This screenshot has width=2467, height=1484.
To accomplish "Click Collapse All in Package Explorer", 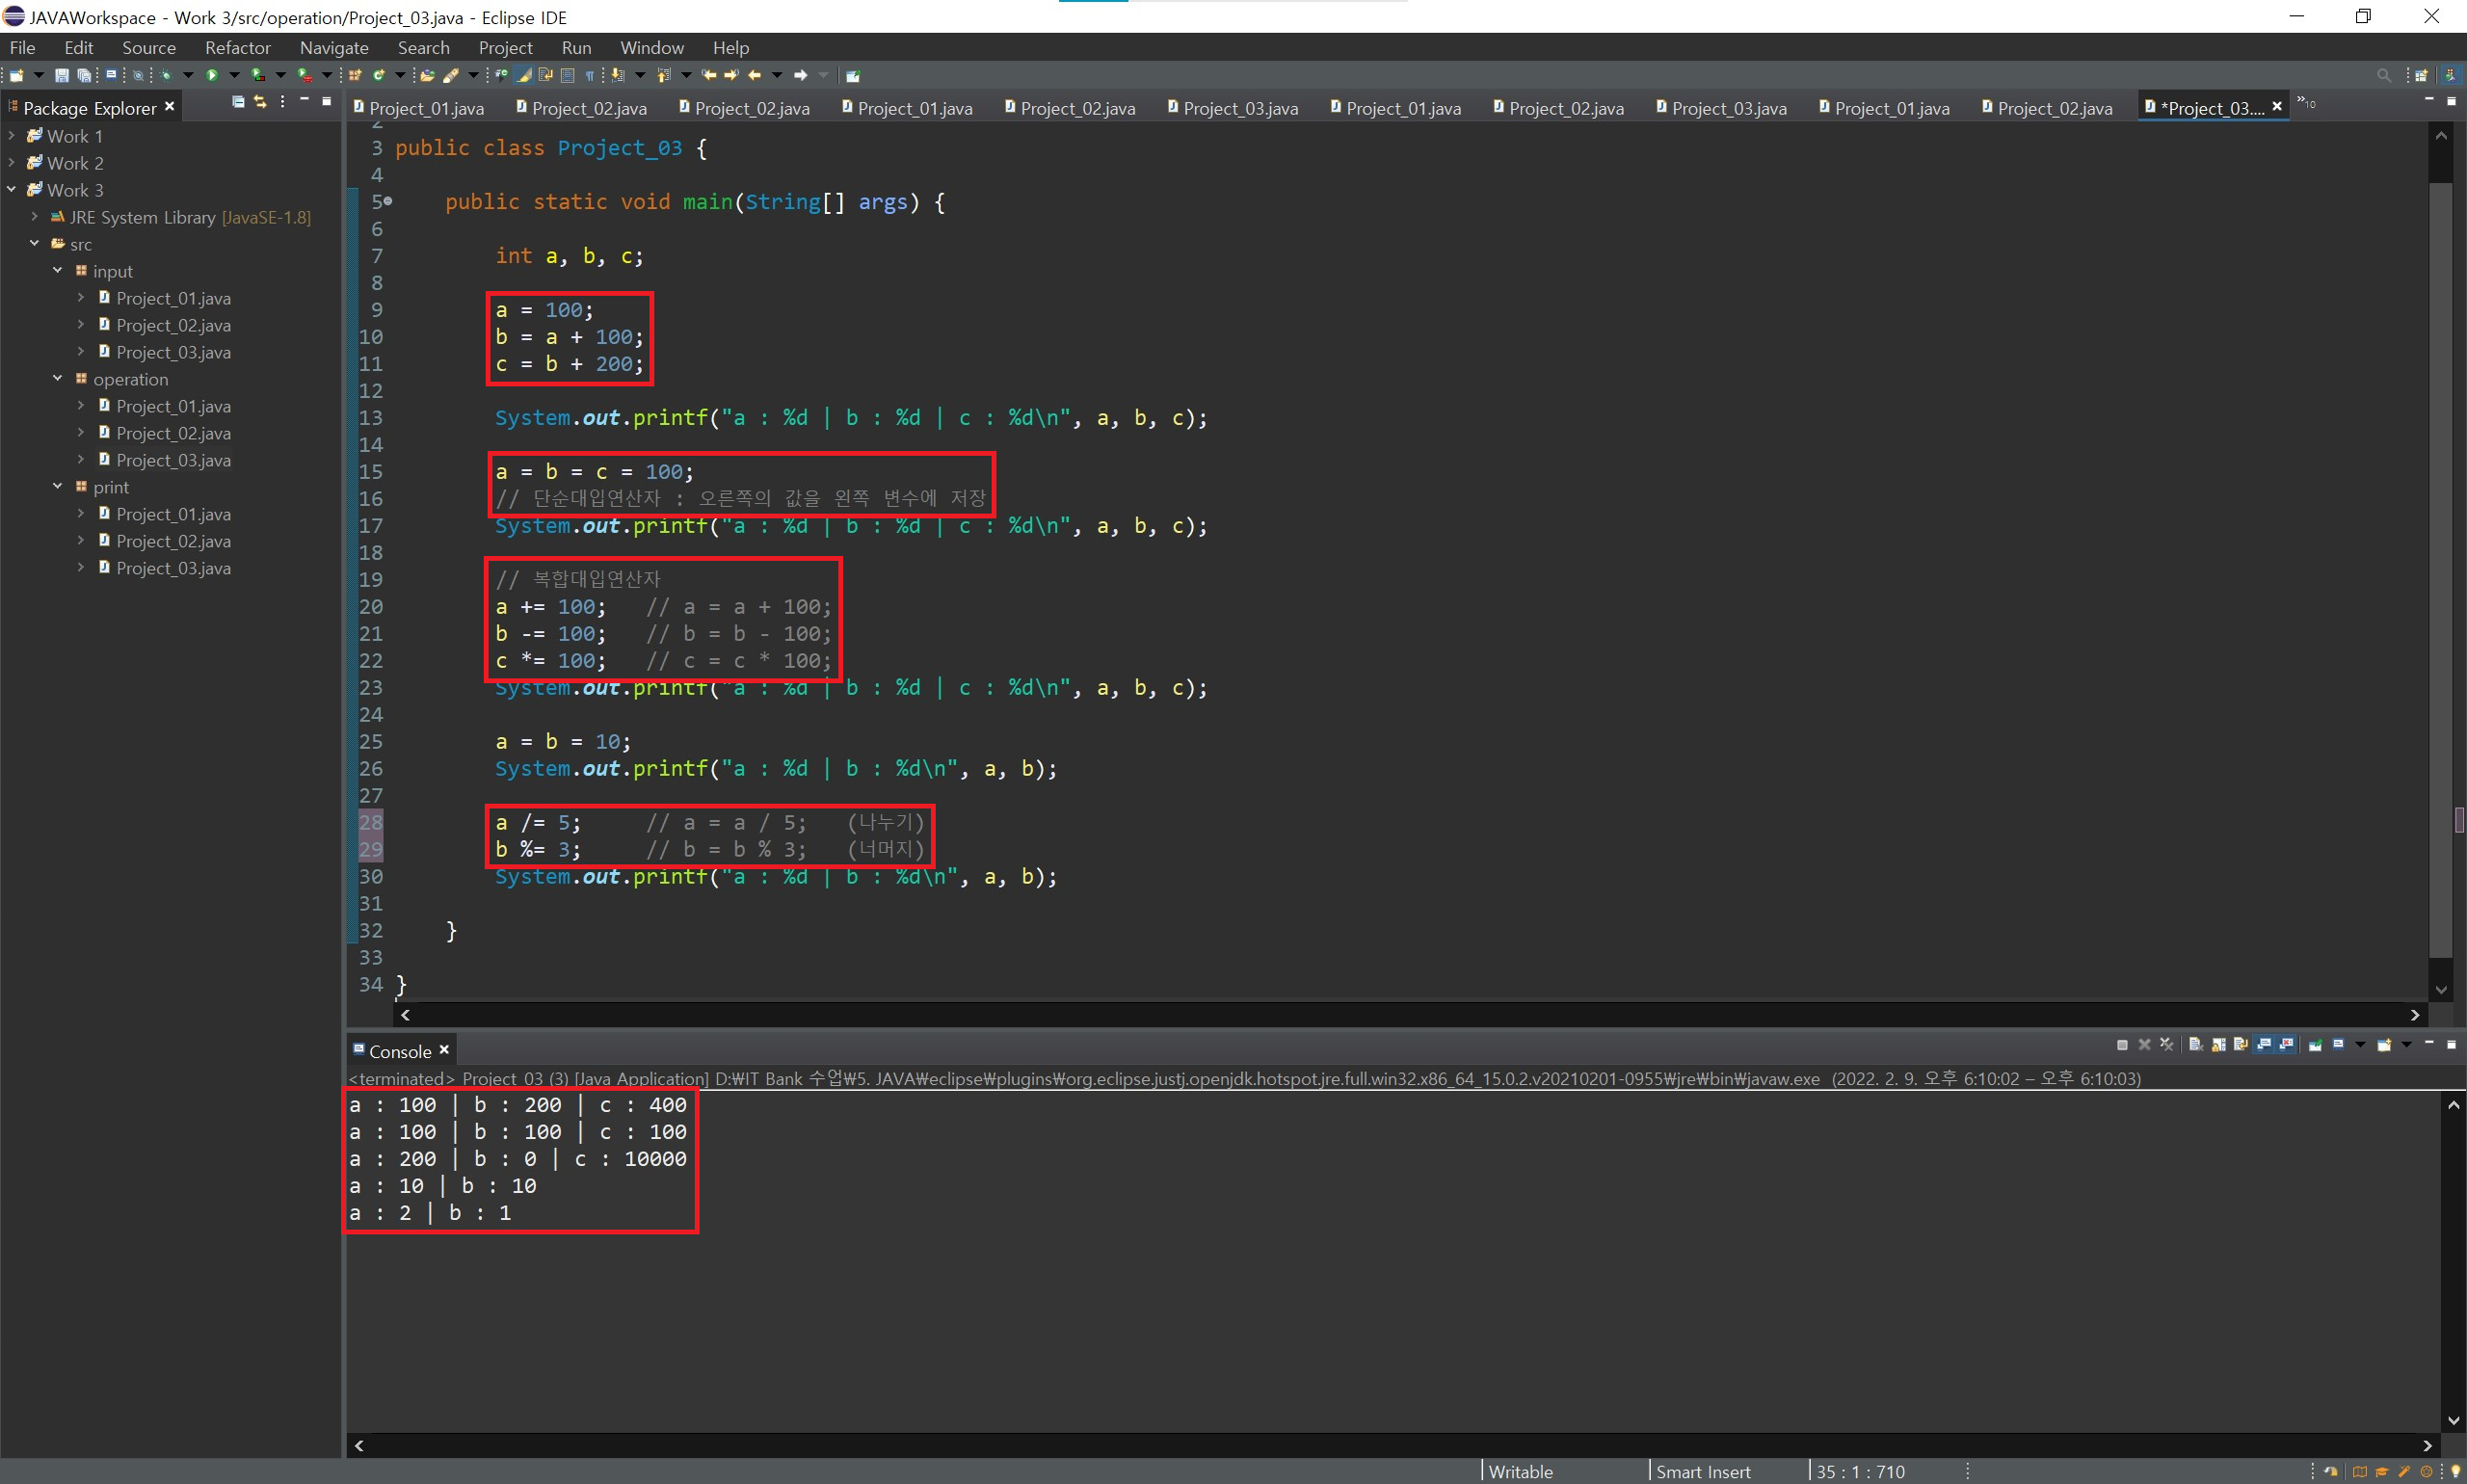I will 238,102.
